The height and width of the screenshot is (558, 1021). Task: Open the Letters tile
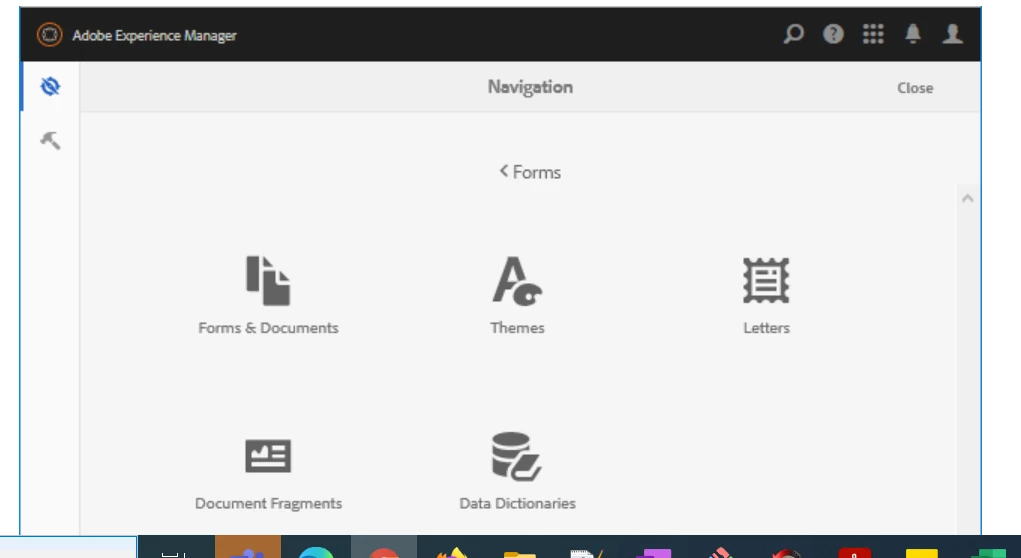point(766,295)
